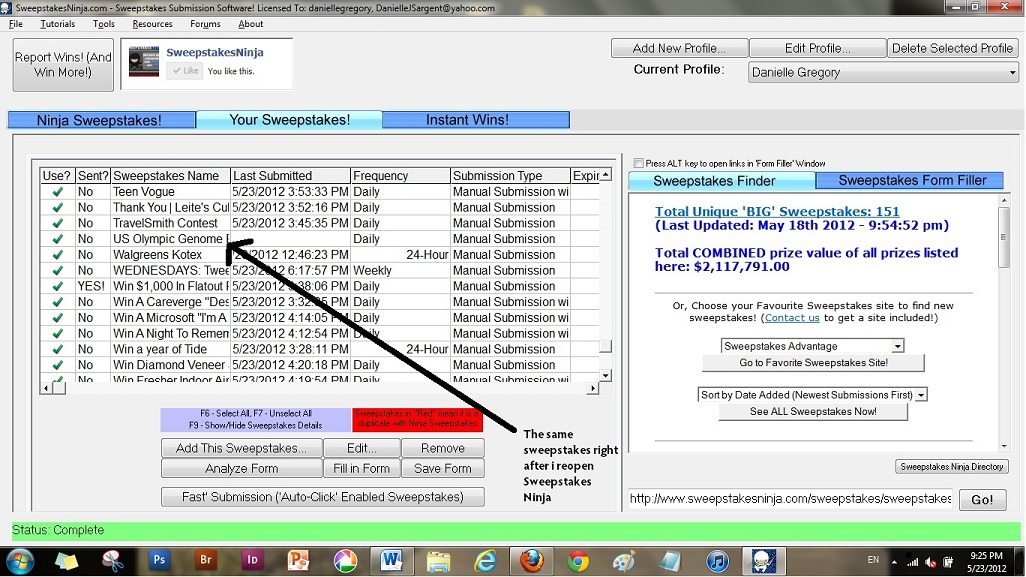Expand the Sweepstakes Advantage site dropdown
This screenshot has width=1026, height=577.
[x=898, y=346]
